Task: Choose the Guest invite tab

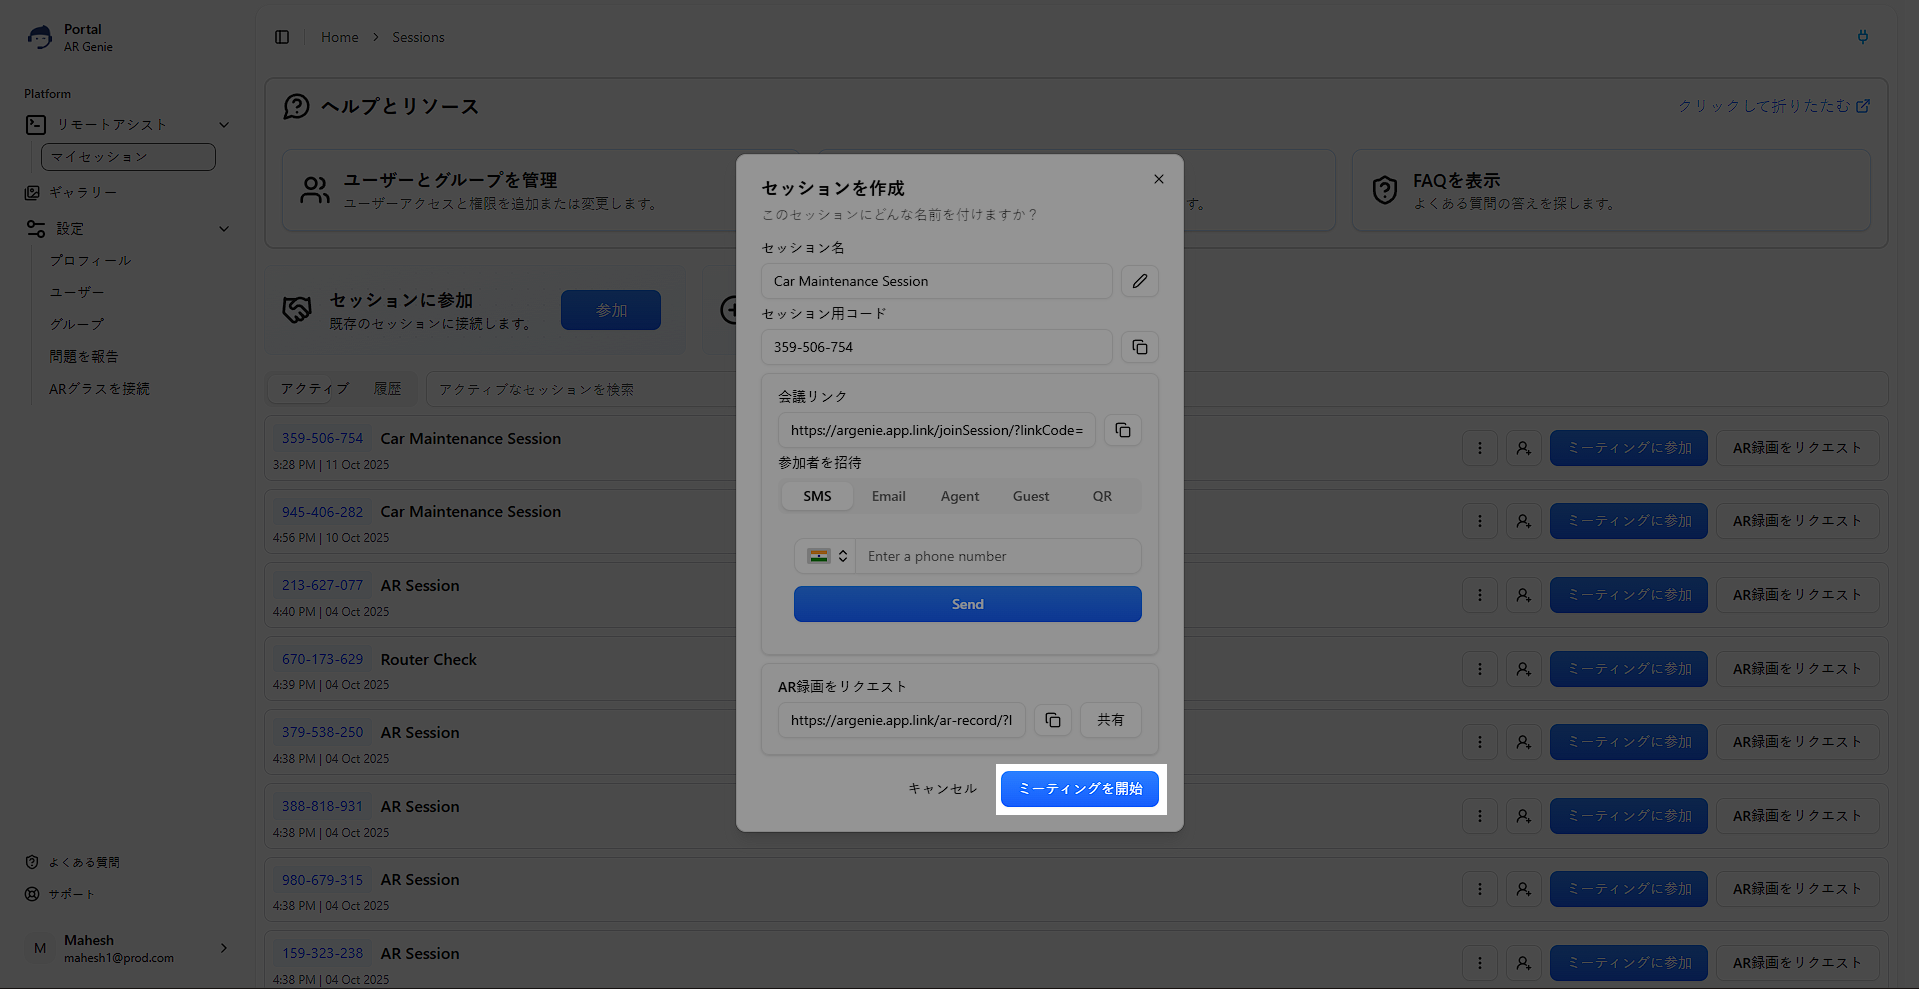Action: click(1030, 496)
